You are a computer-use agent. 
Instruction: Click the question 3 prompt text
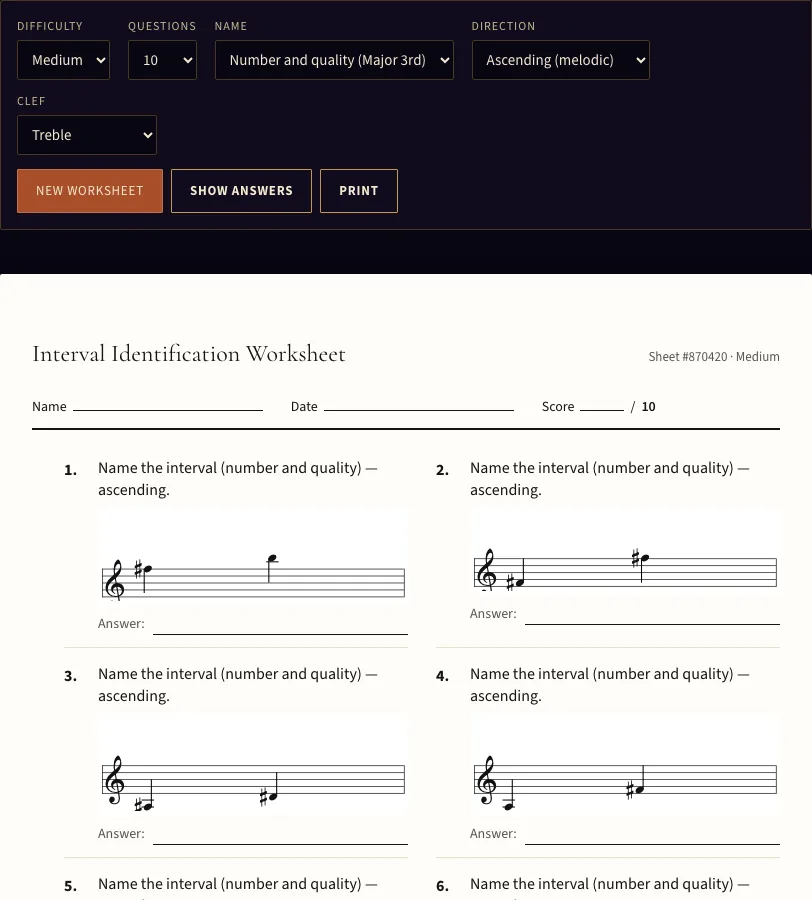click(238, 685)
